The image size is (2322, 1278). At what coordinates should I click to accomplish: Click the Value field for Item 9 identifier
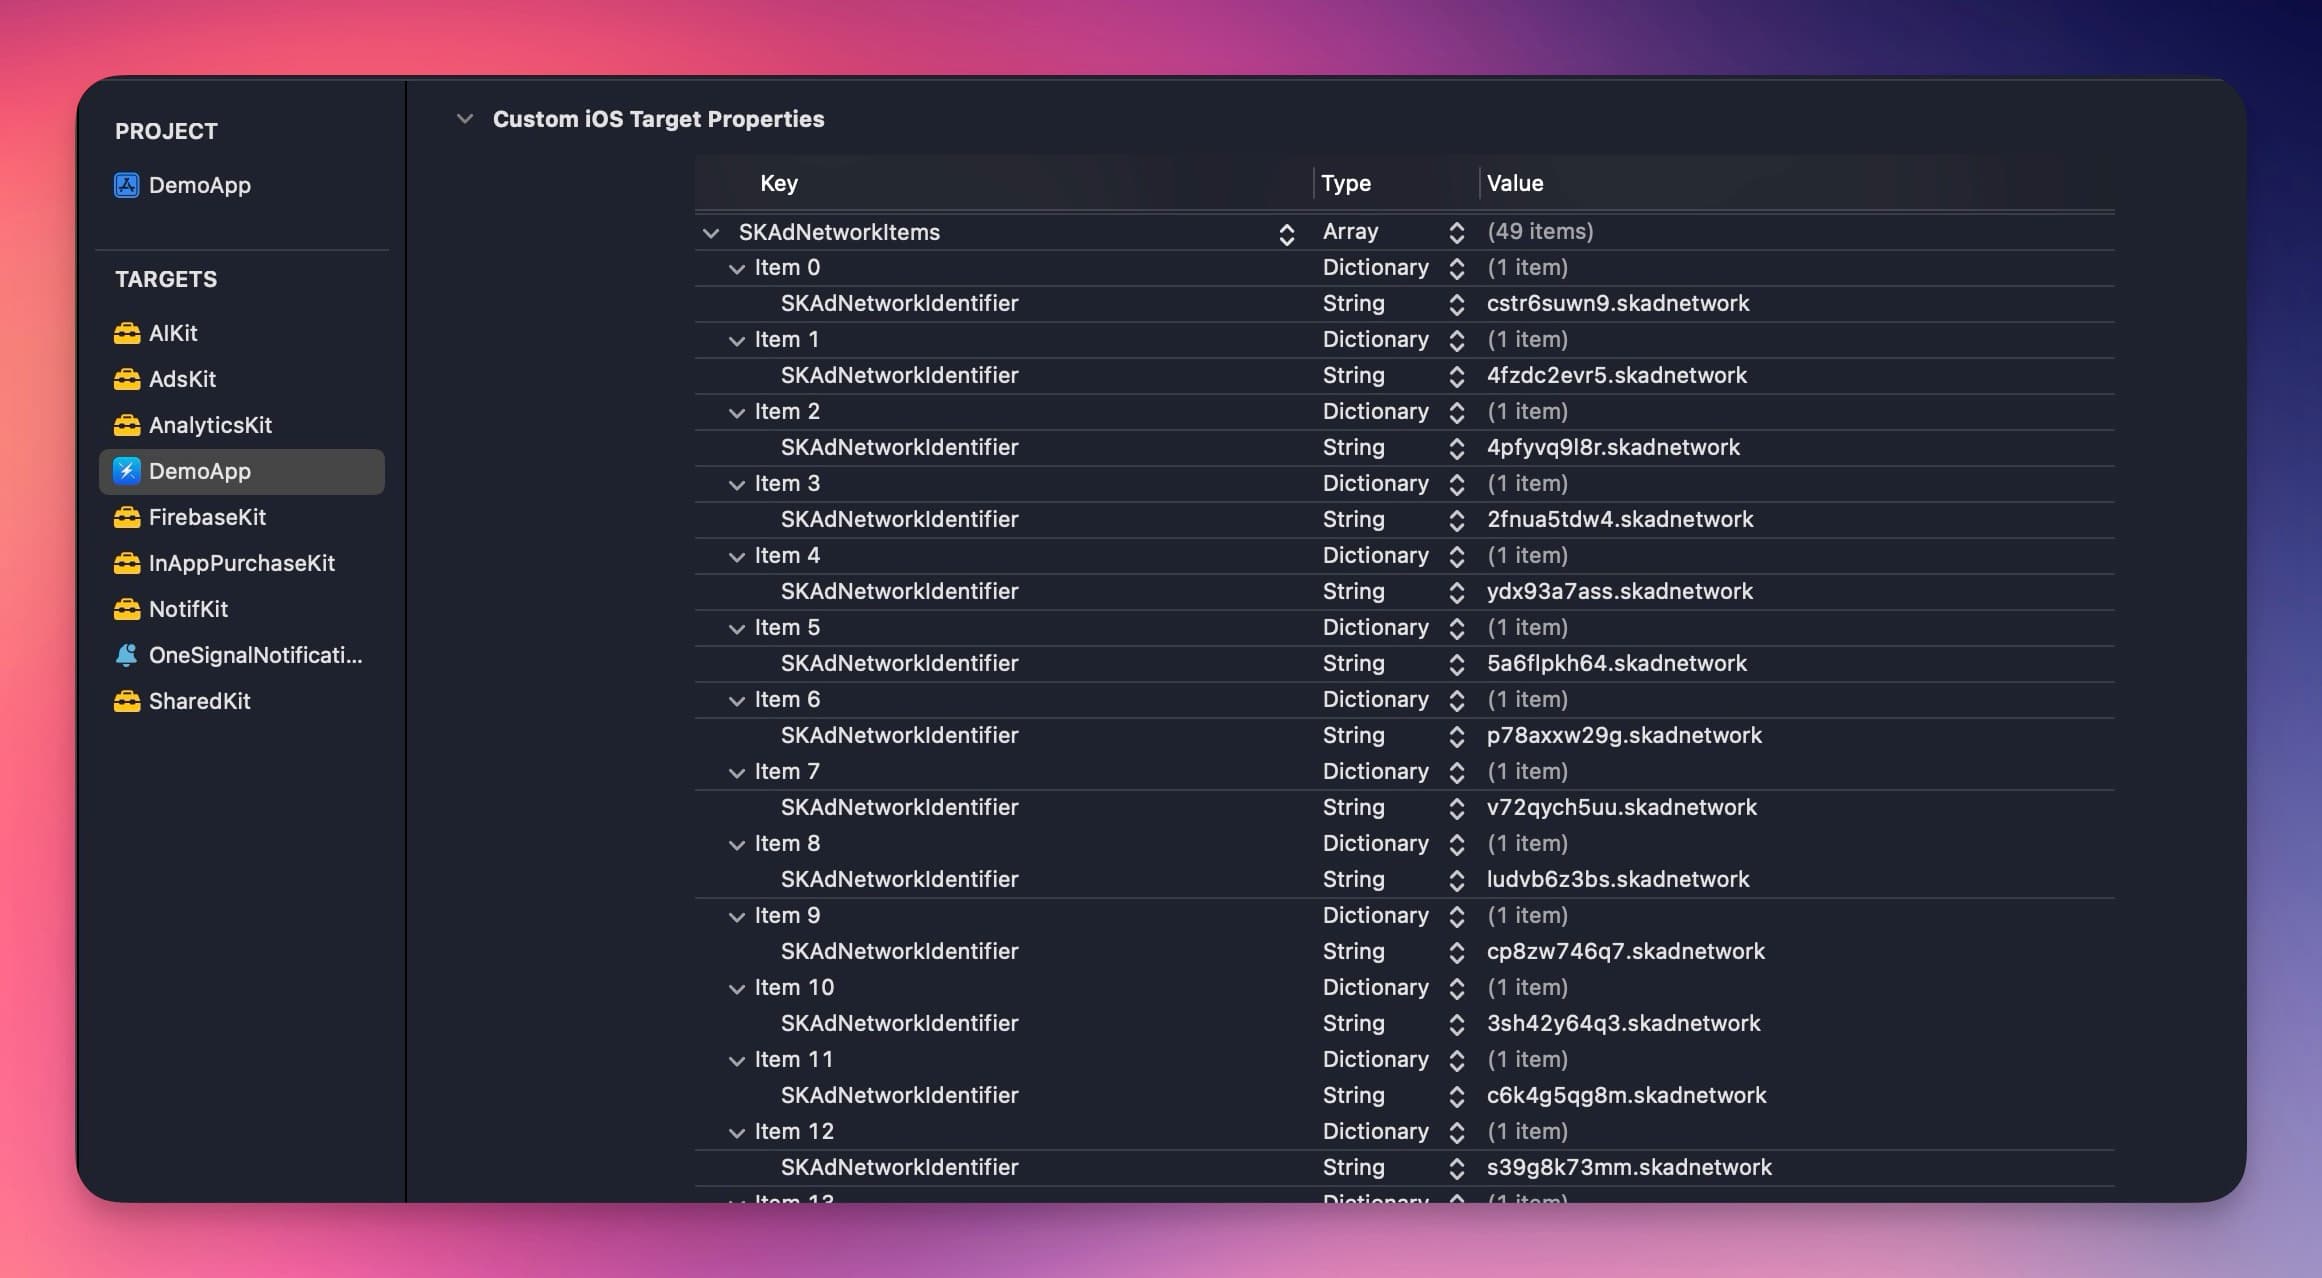point(1625,949)
